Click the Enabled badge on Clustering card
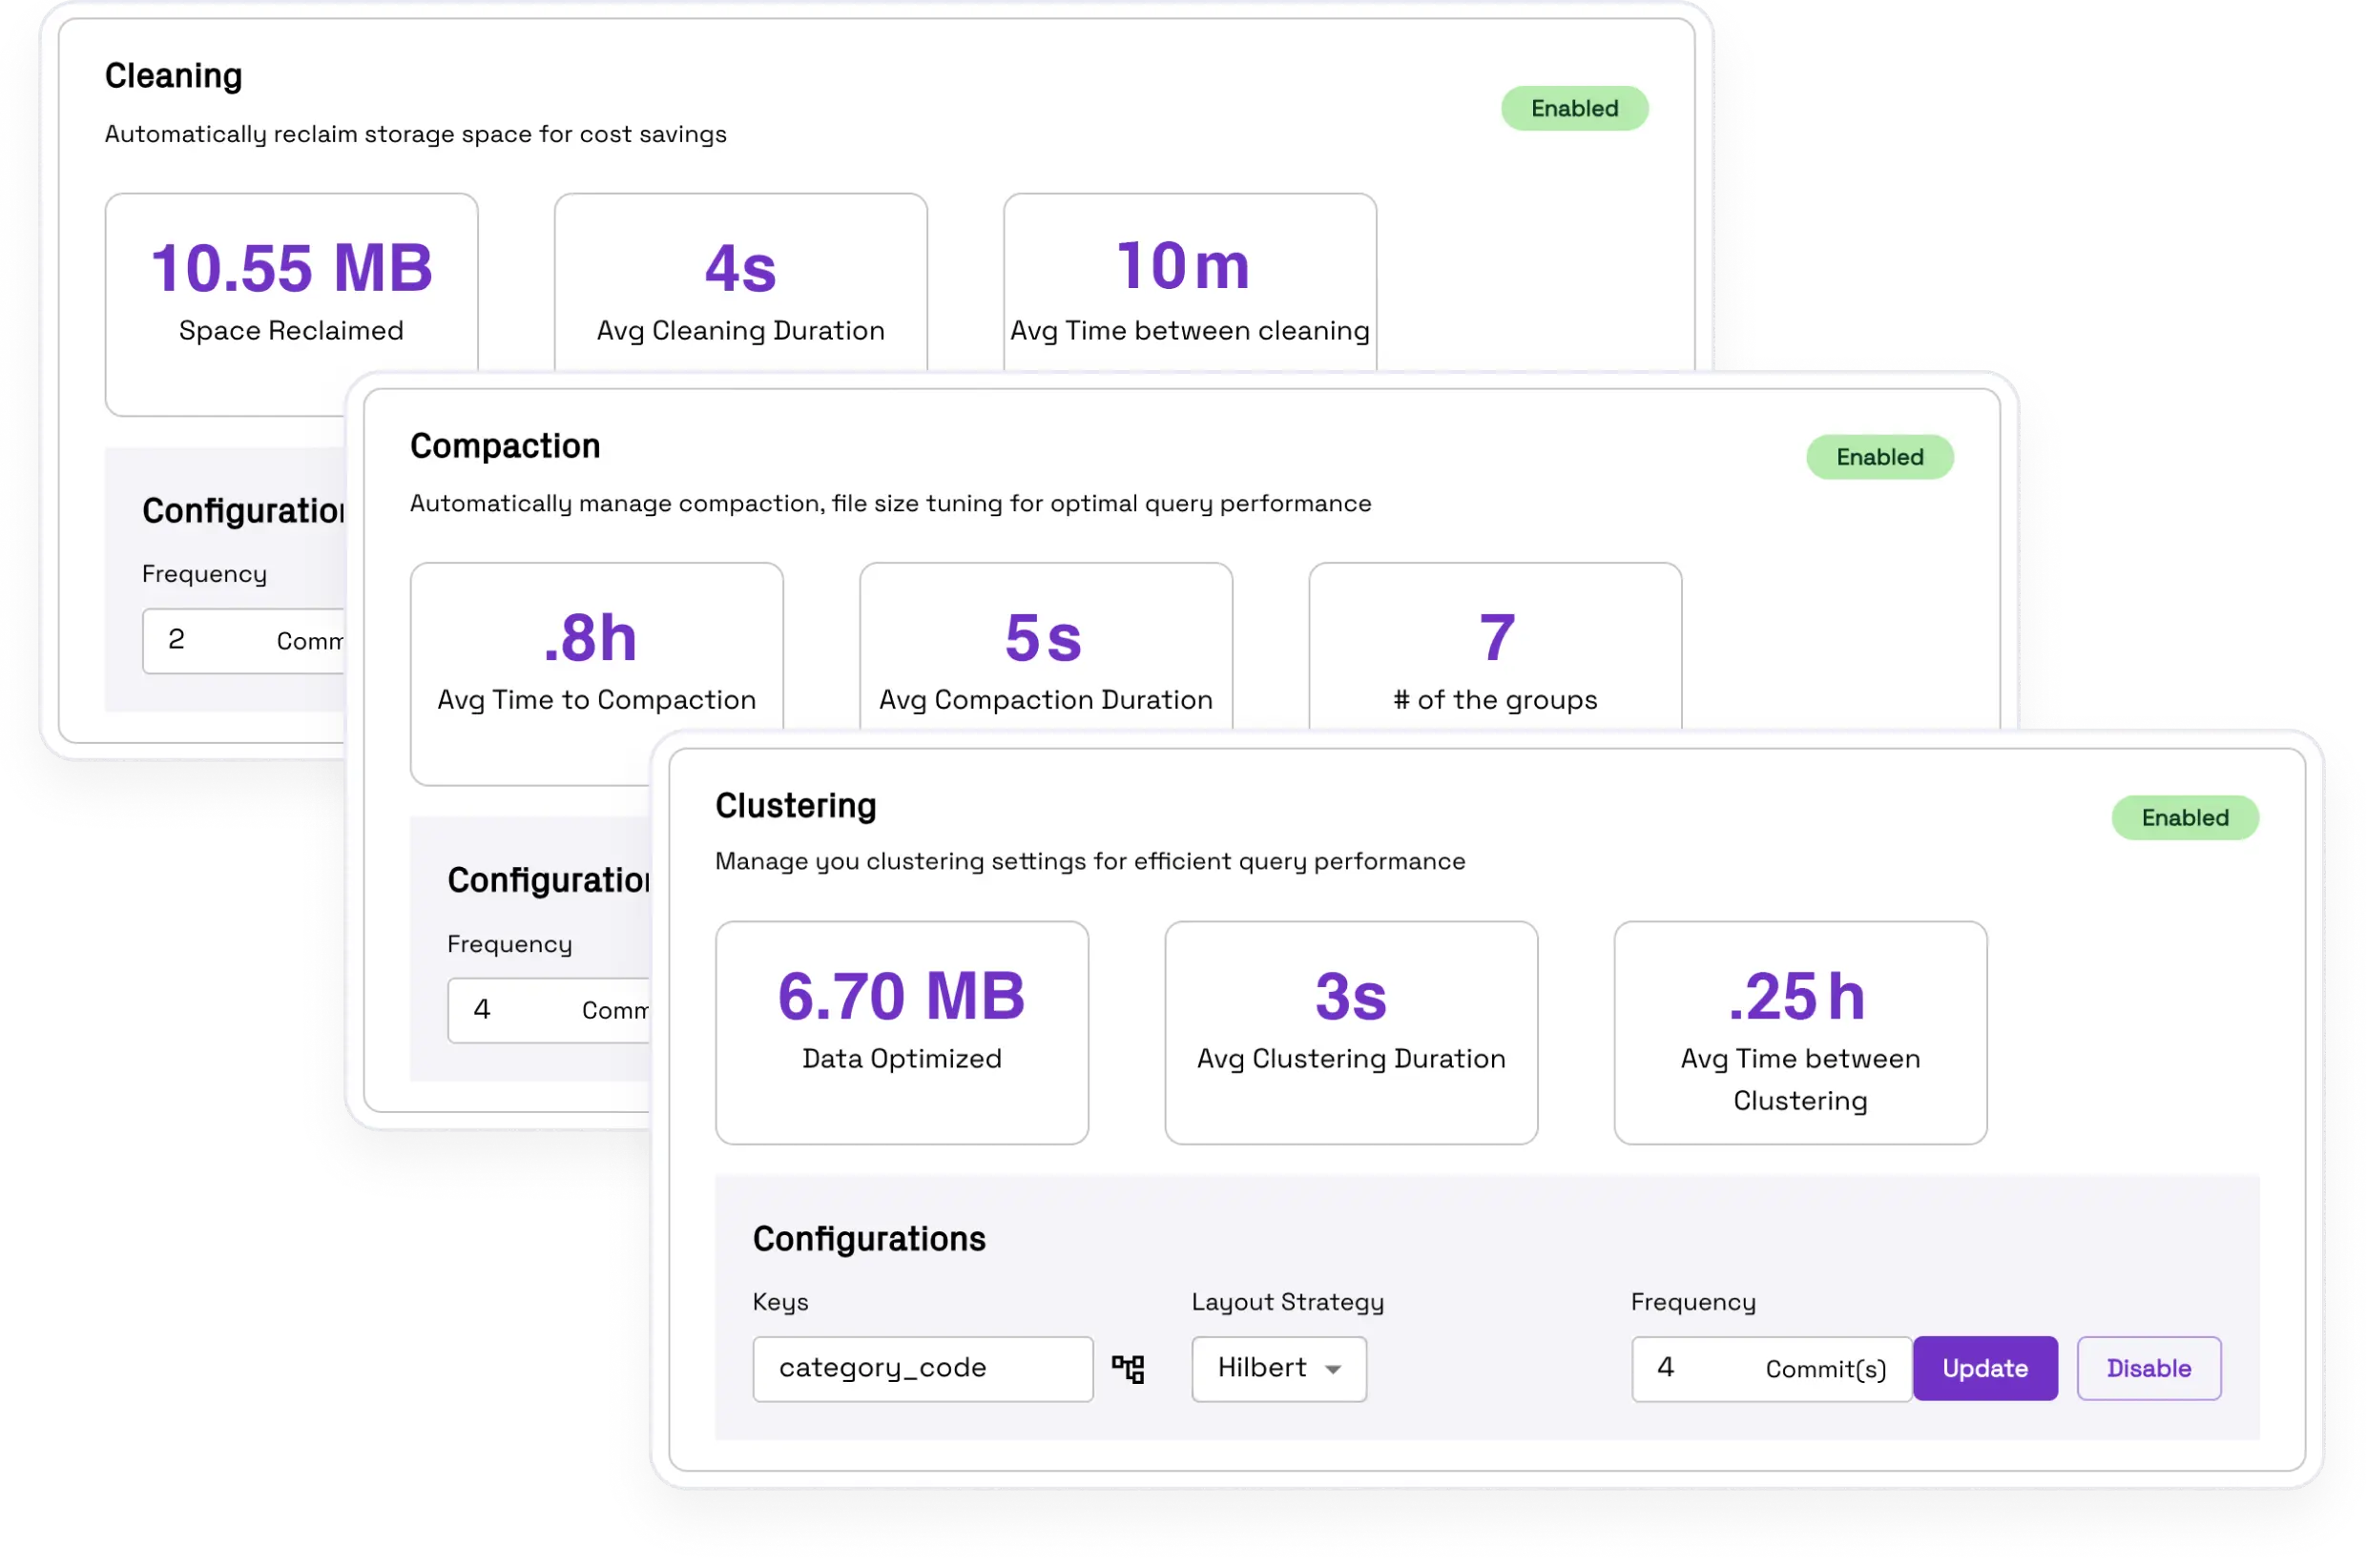 coord(2184,818)
